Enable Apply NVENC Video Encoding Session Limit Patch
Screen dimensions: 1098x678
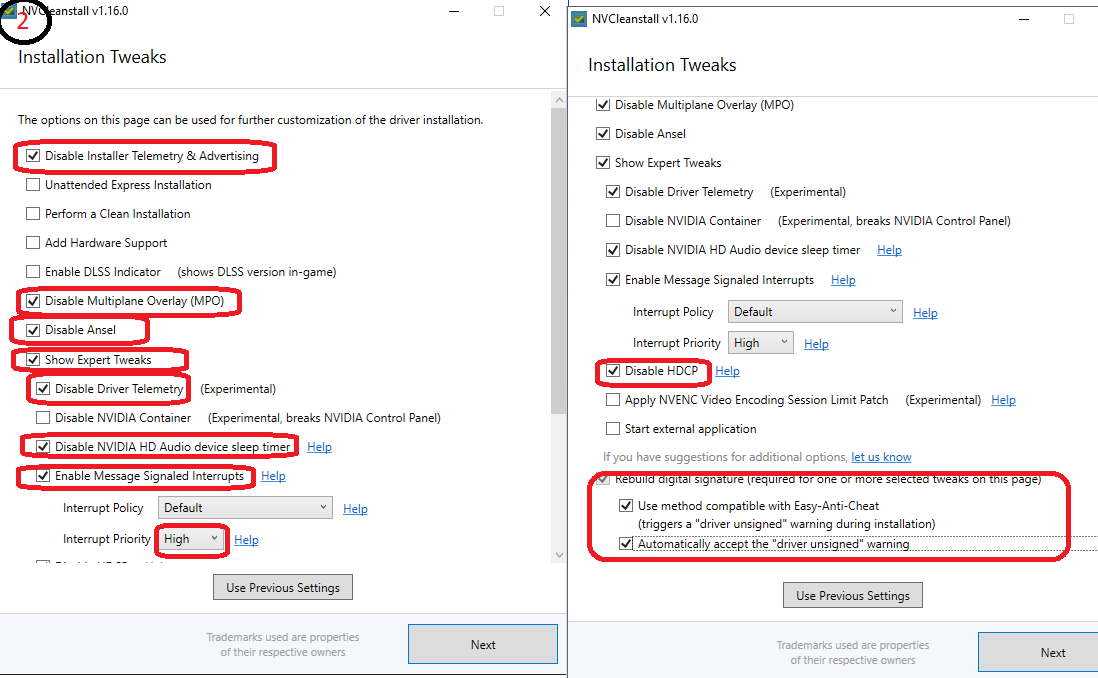613,399
